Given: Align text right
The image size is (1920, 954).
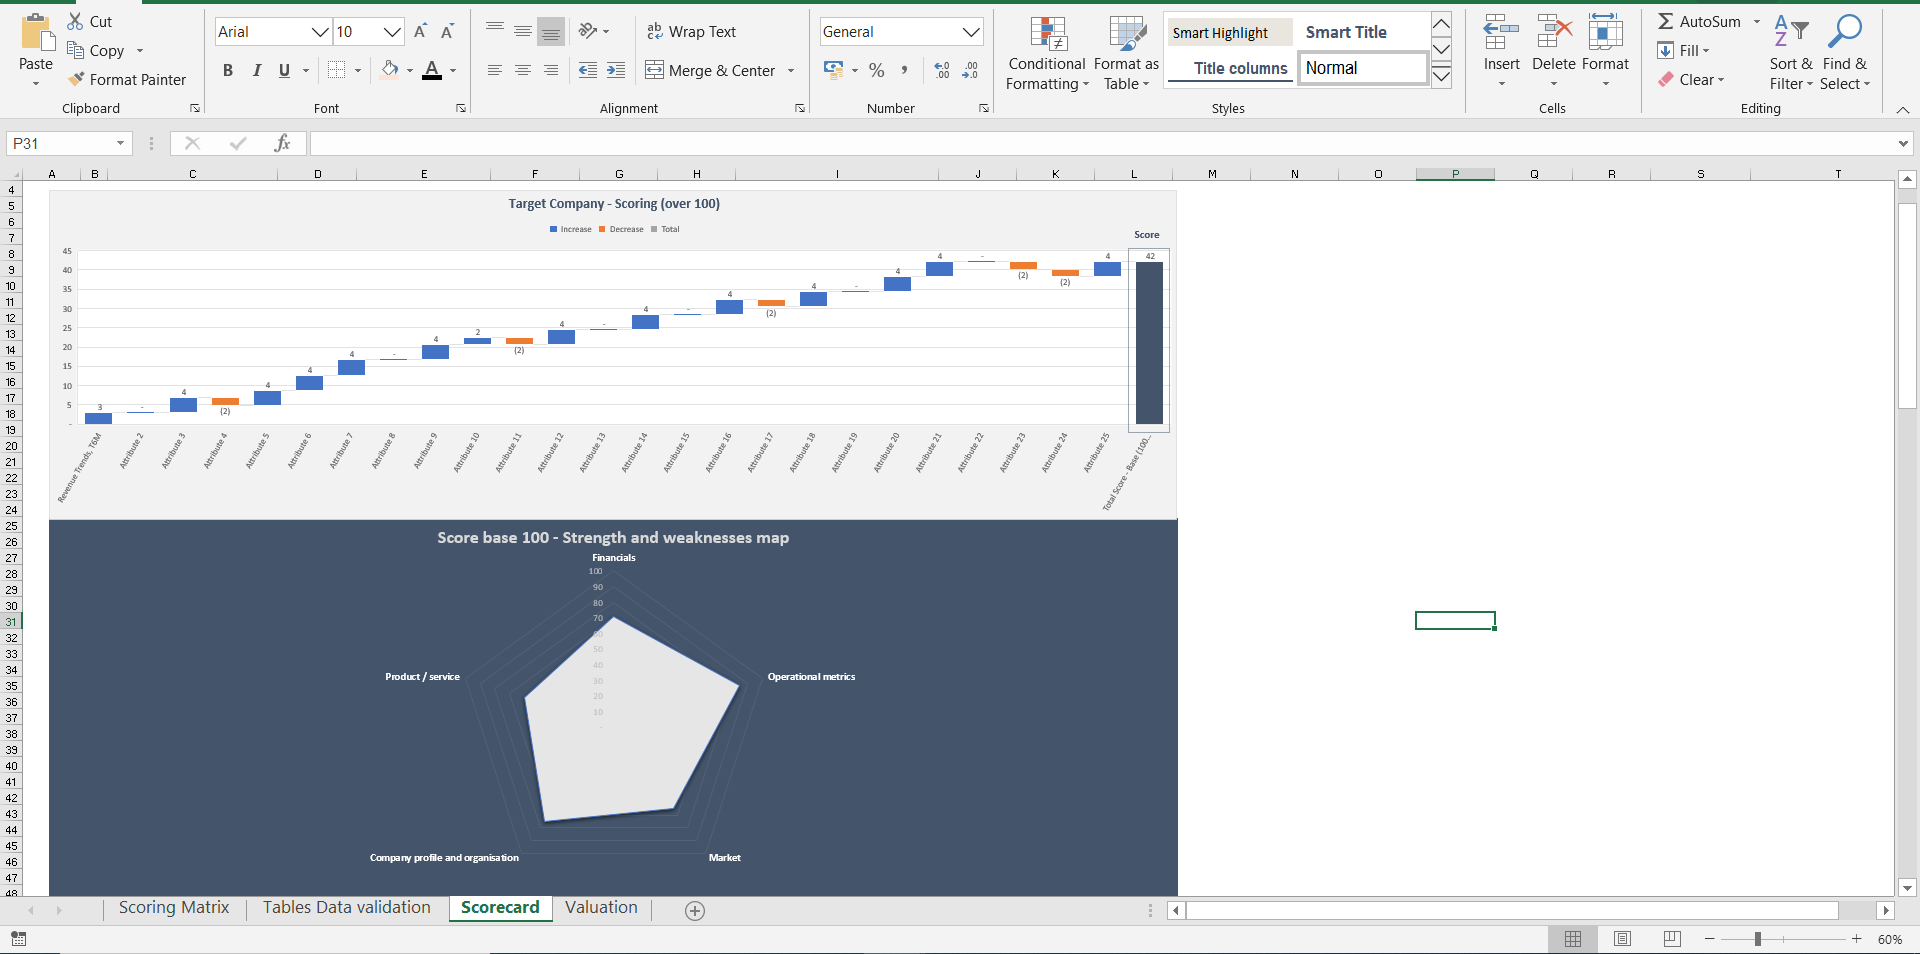Looking at the screenshot, I should (551, 70).
